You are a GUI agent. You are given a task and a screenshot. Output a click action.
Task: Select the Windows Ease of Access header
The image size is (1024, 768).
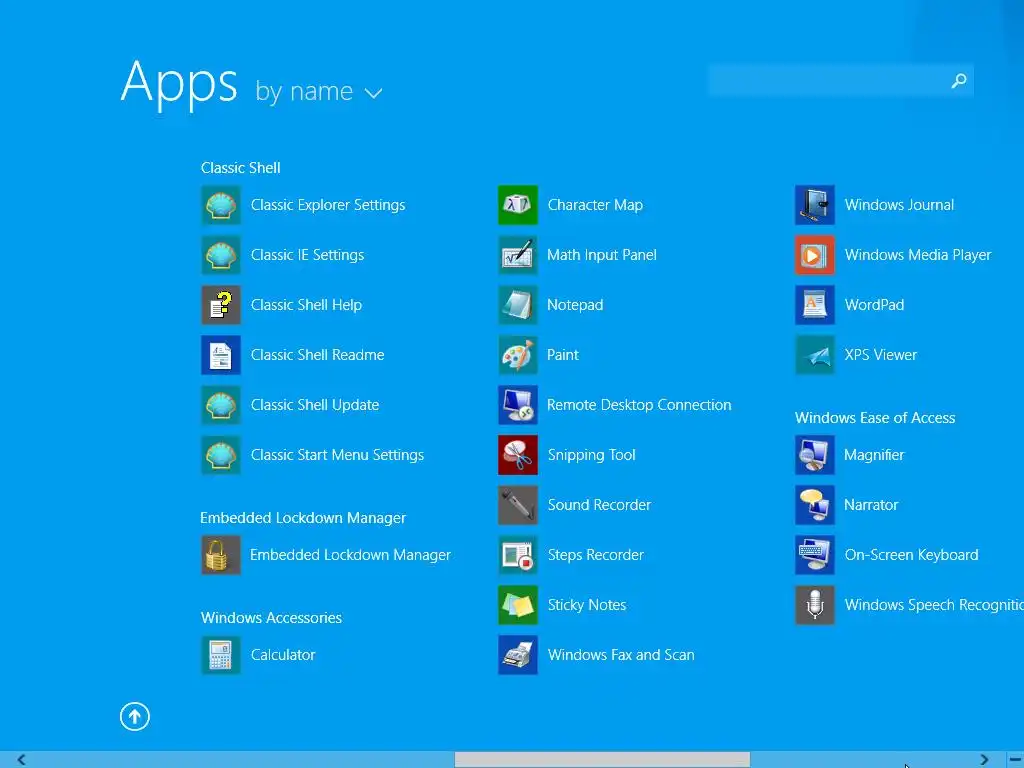(x=875, y=418)
